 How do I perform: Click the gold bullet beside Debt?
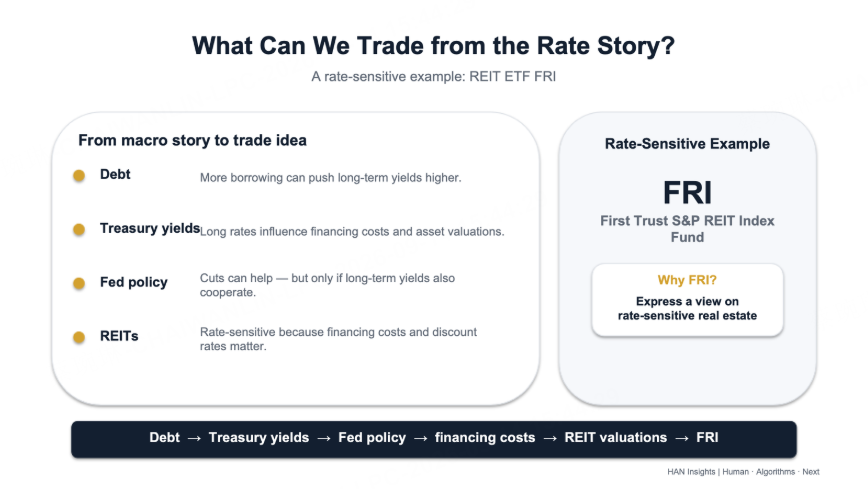click(x=79, y=176)
